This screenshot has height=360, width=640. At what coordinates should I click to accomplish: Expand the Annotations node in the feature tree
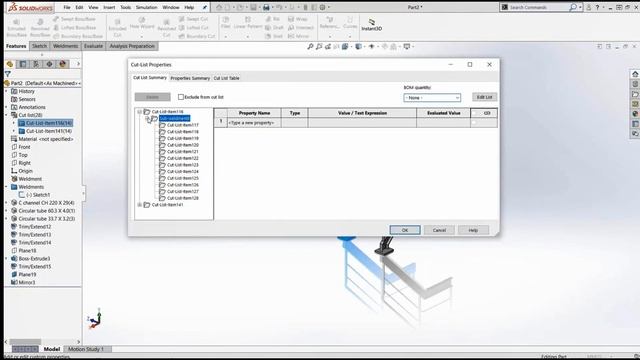pos(7,107)
